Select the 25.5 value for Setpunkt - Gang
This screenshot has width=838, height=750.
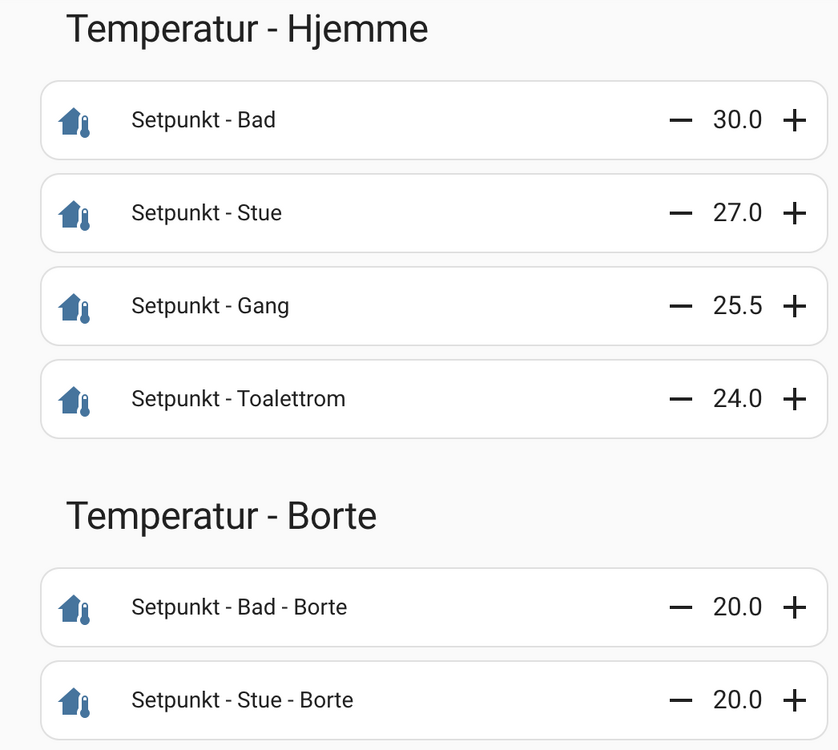pyautogui.click(x=737, y=306)
